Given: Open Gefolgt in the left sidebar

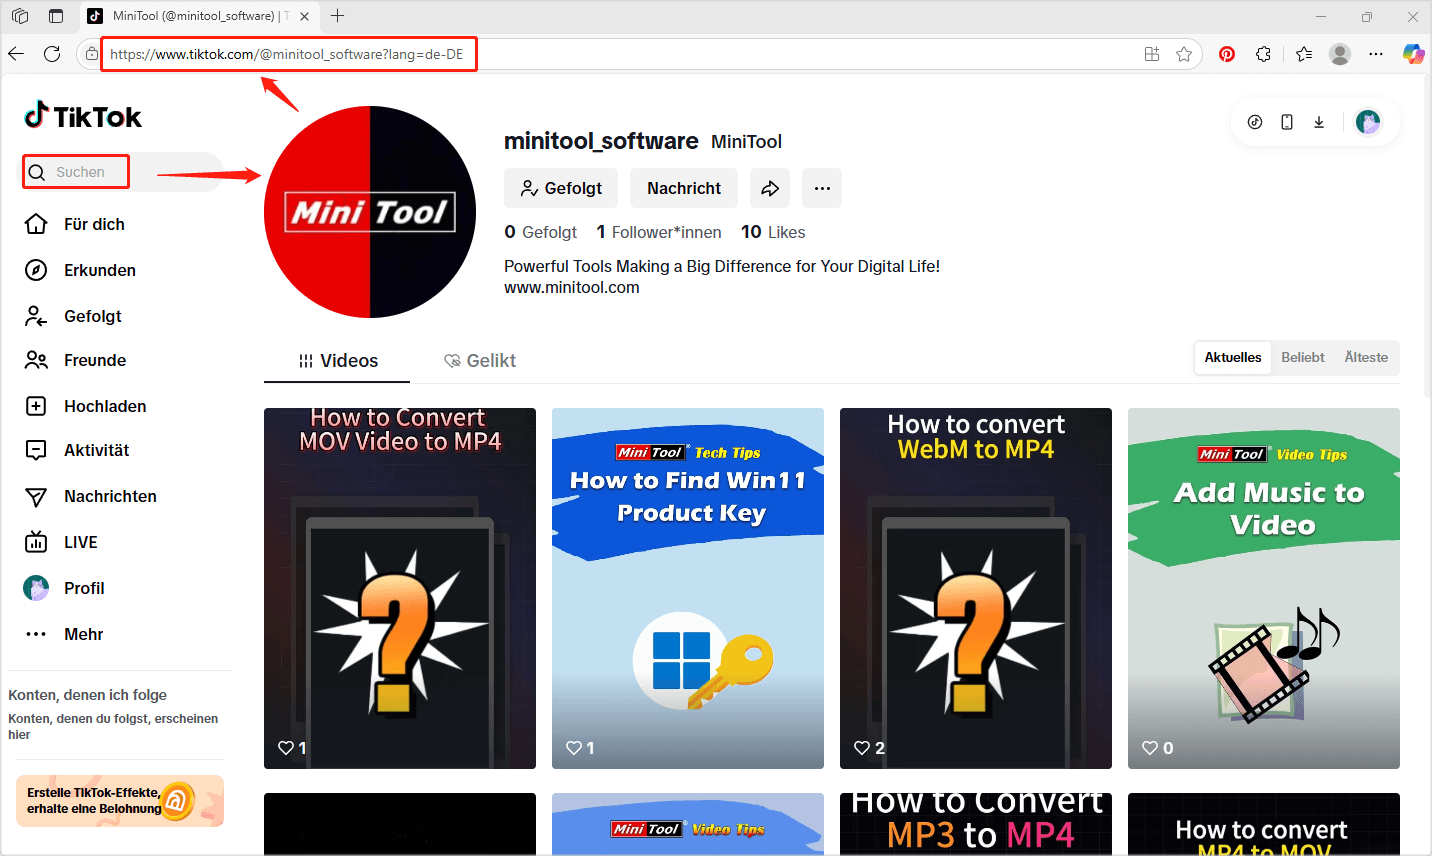Looking at the screenshot, I should pyautogui.click(x=74, y=316).
